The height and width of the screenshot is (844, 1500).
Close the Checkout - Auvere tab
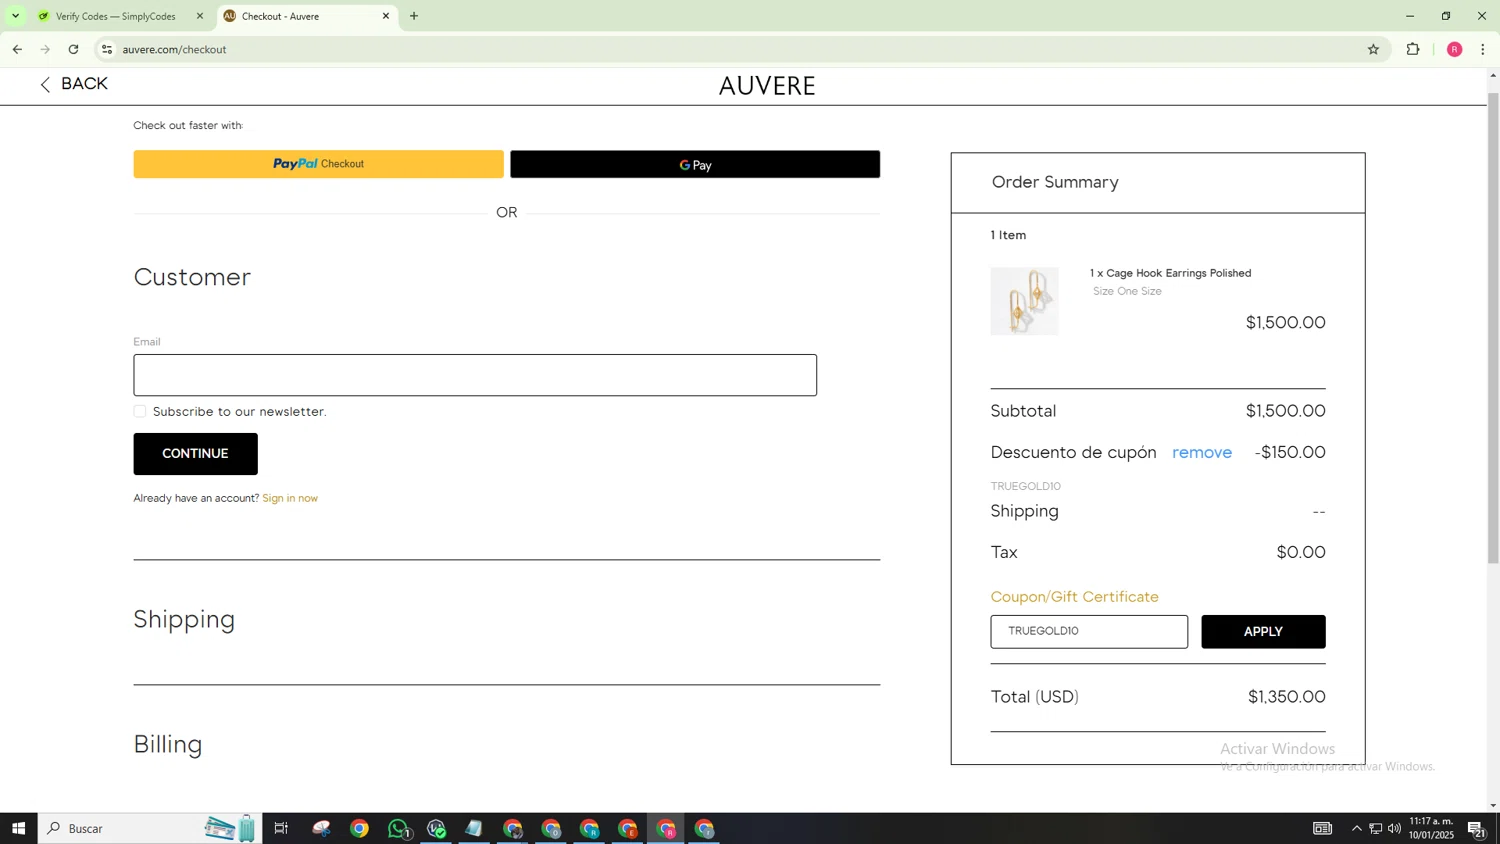tap(386, 16)
